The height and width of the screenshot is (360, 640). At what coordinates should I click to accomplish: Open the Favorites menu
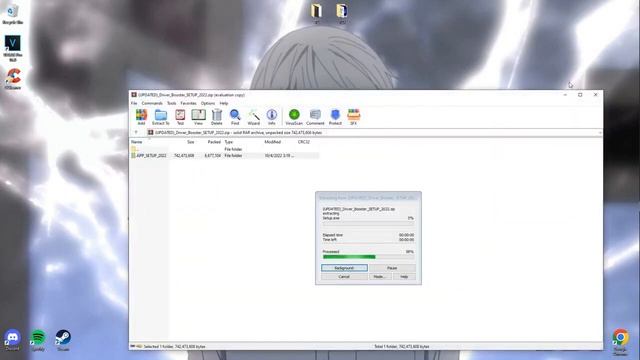click(x=188, y=103)
